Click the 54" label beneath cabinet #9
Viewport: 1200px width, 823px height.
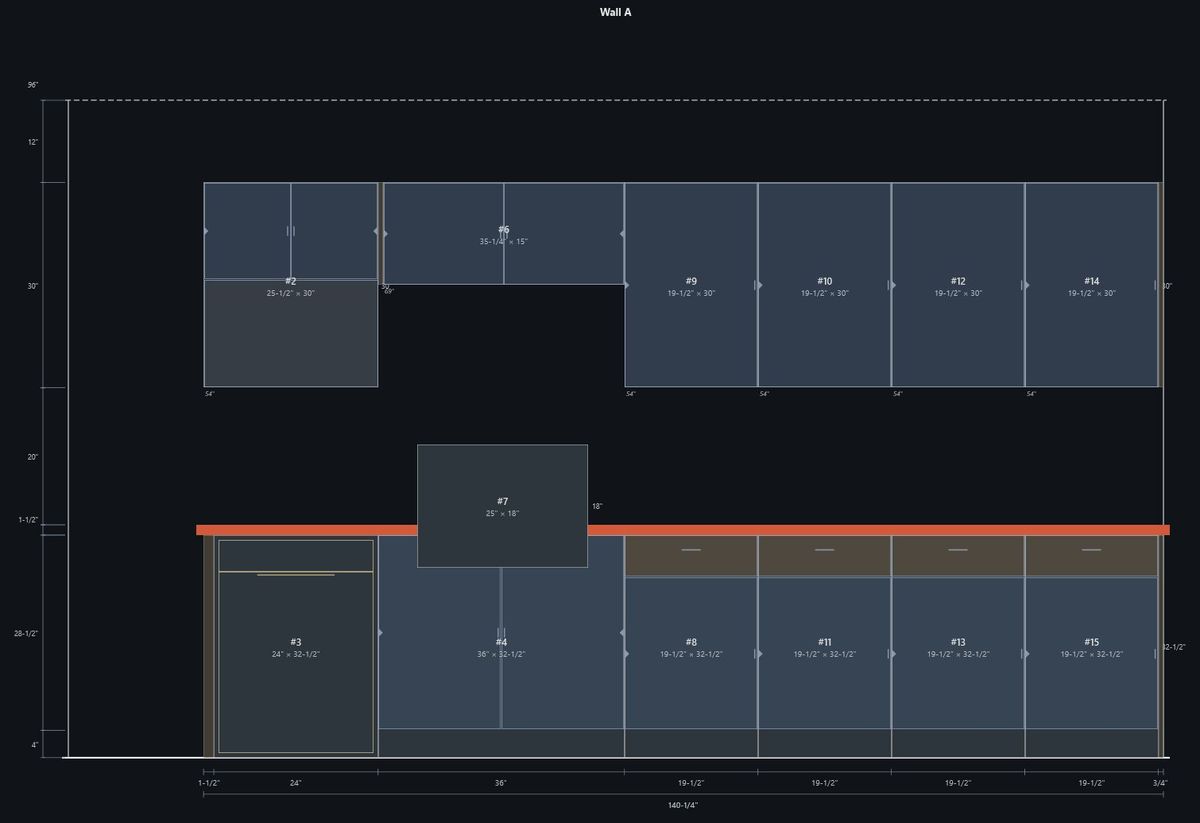[x=631, y=394]
